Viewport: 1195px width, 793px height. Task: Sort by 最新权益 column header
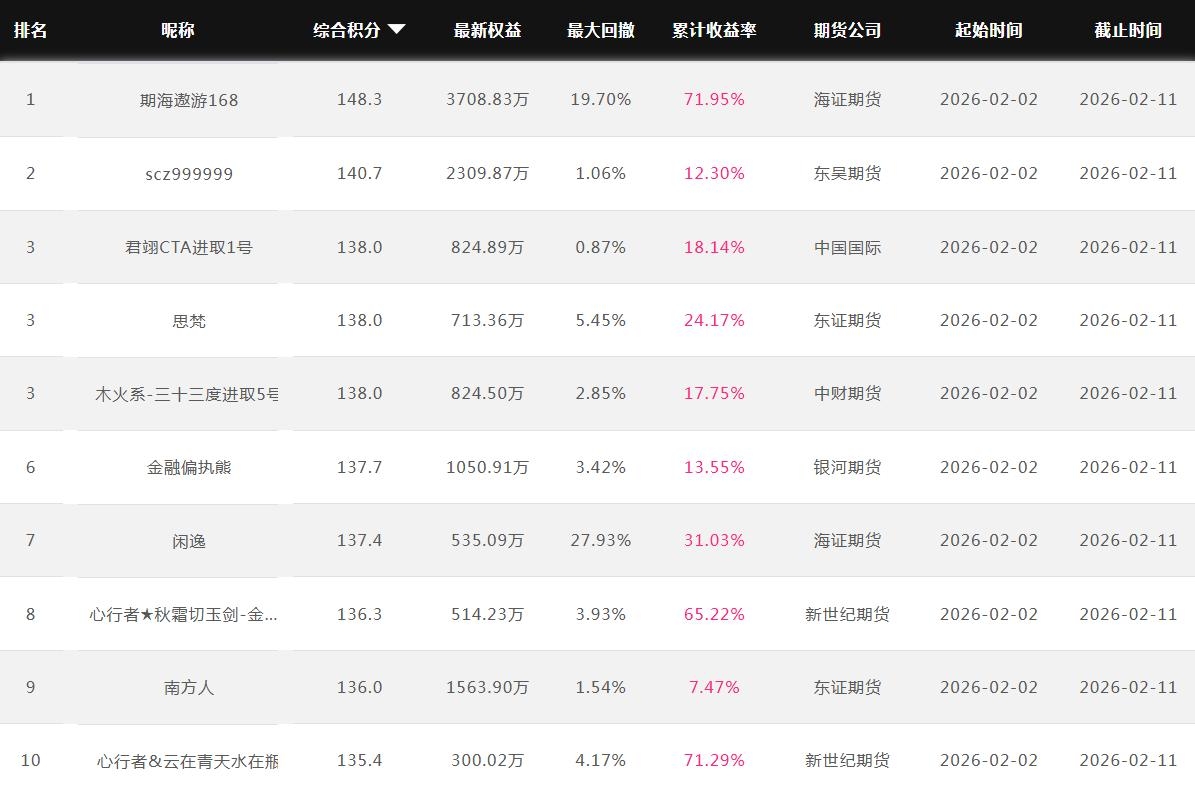[487, 30]
